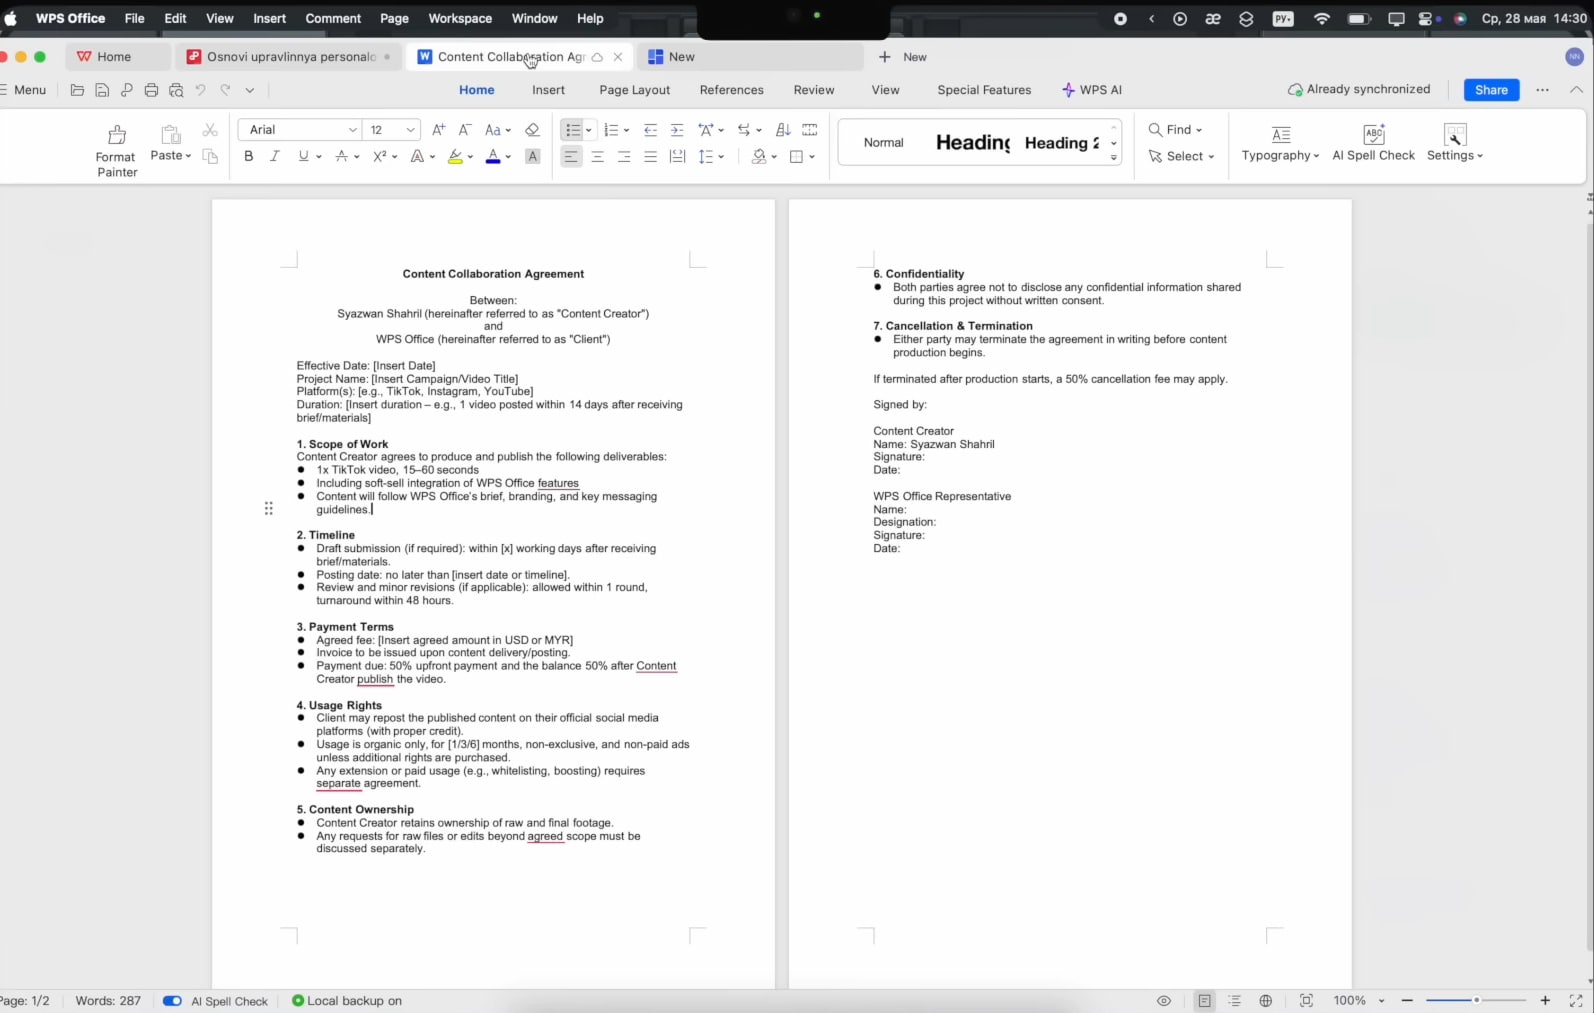Open the zoom percentage dropdown
This screenshot has height=1013, width=1594.
(x=1382, y=1000)
